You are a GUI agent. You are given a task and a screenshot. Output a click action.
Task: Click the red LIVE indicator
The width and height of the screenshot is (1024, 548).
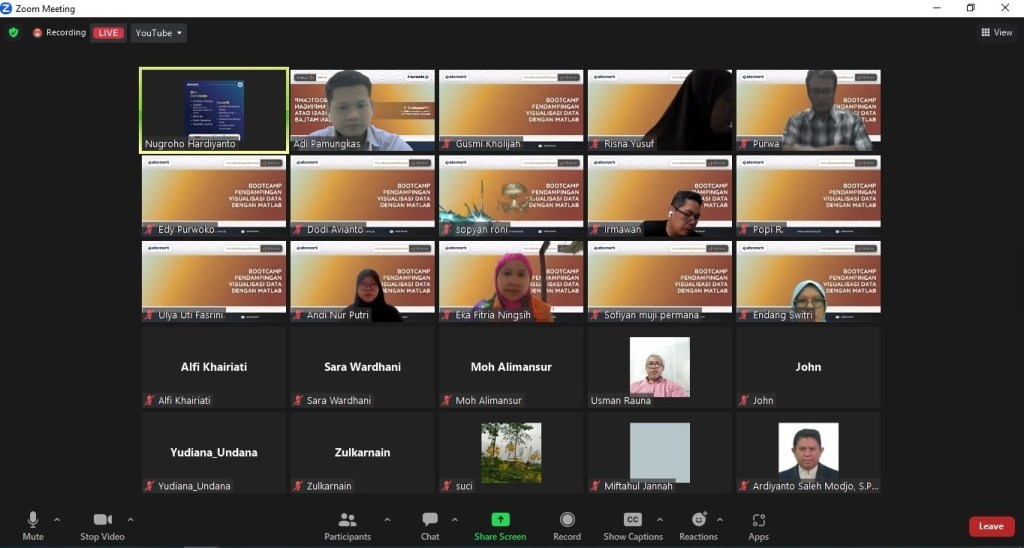coord(108,33)
